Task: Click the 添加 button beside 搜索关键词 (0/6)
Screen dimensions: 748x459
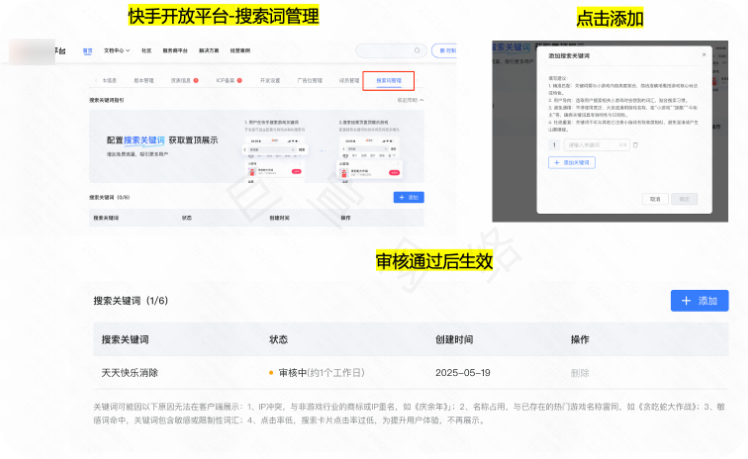Action: click(x=409, y=198)
